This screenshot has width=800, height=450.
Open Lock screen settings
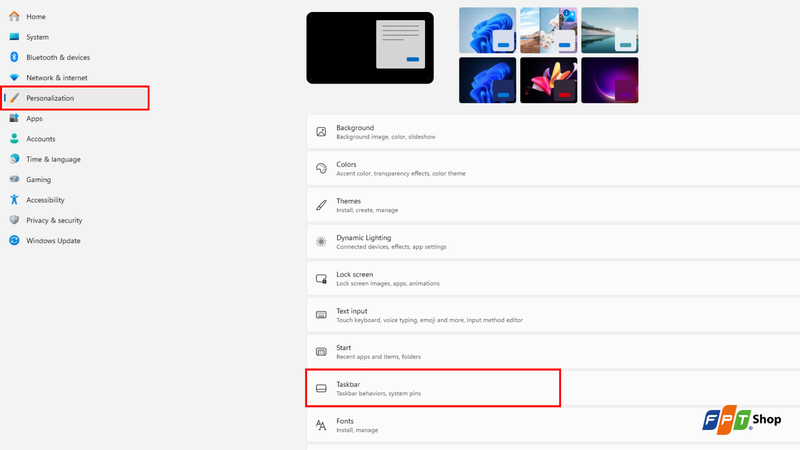click(553, 279)
